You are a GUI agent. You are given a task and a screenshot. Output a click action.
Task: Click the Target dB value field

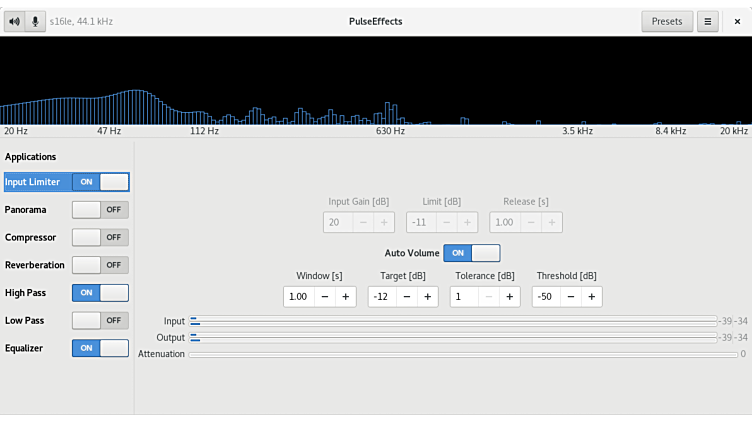point(382,297)
